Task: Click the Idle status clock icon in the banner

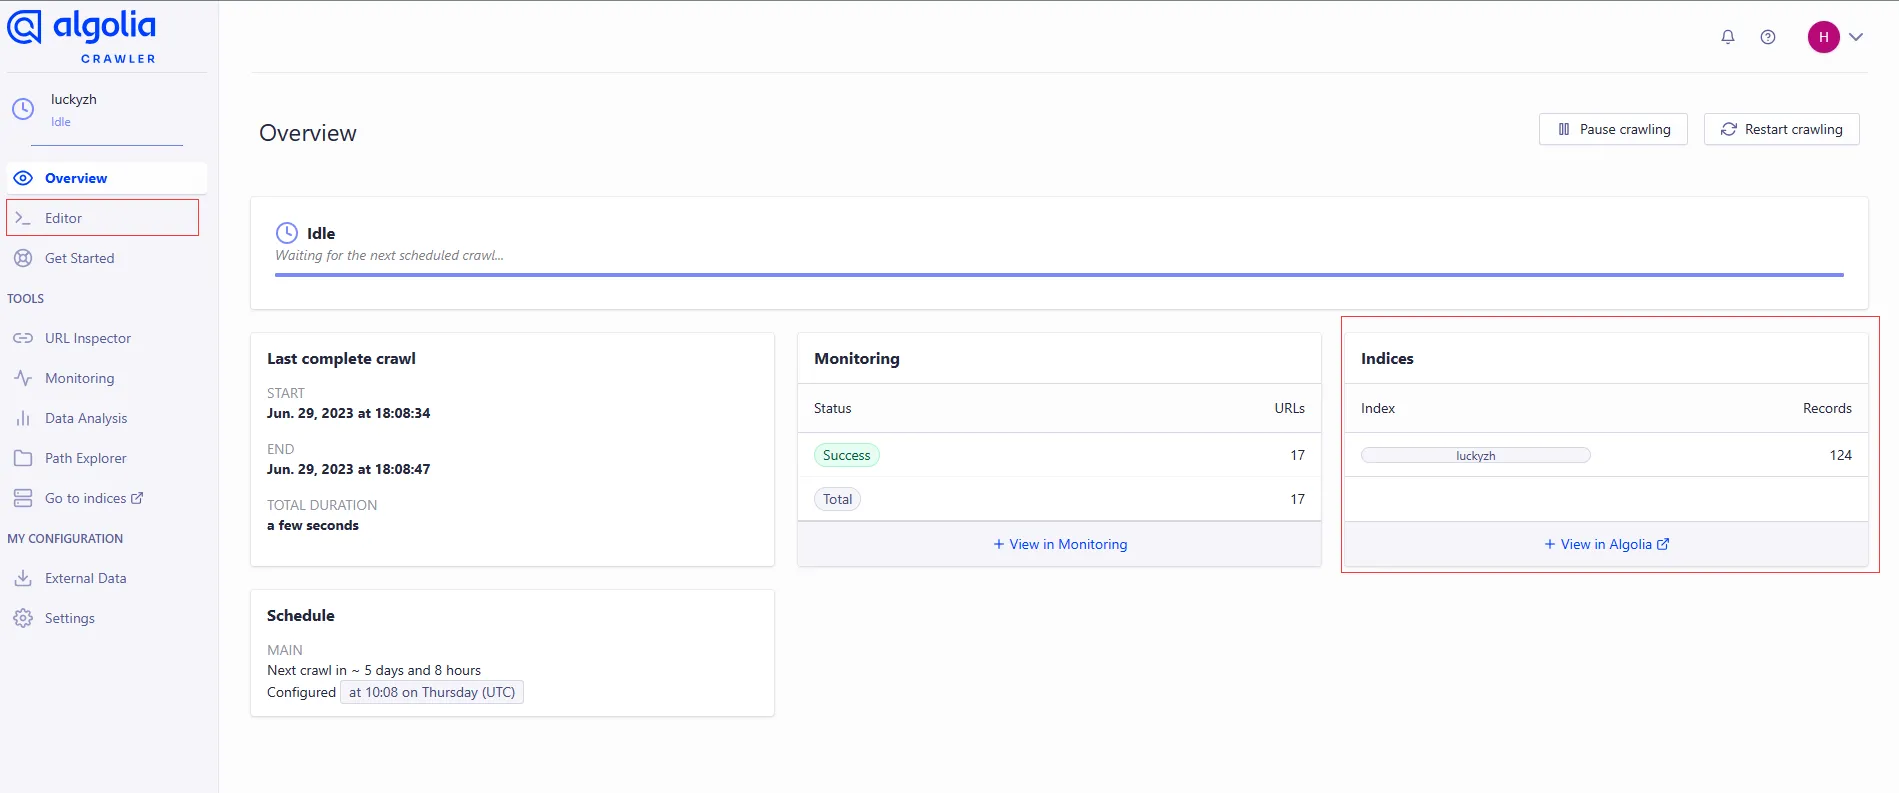Action: pyautogui.click(x=287, y=233)
